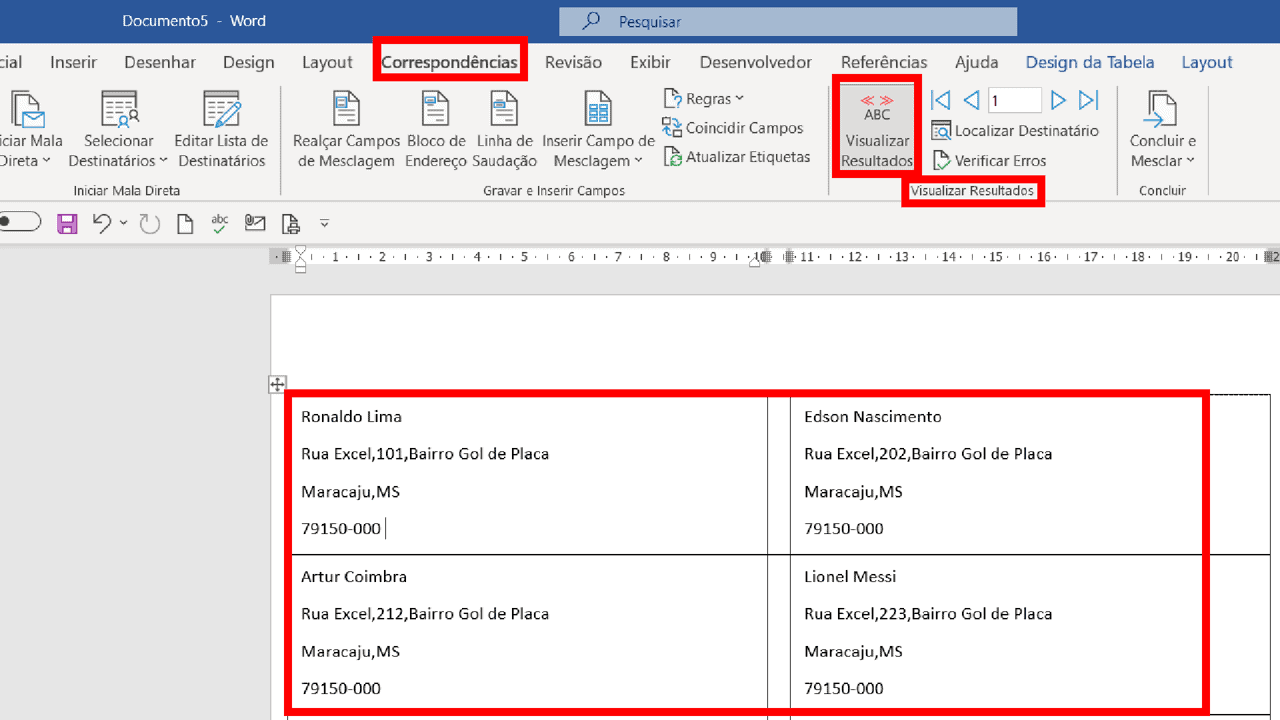The width and height of the screenshot is (1280, 720).
Task: Click Atualizar Etiquetas
Action: [x=737, y=157]
